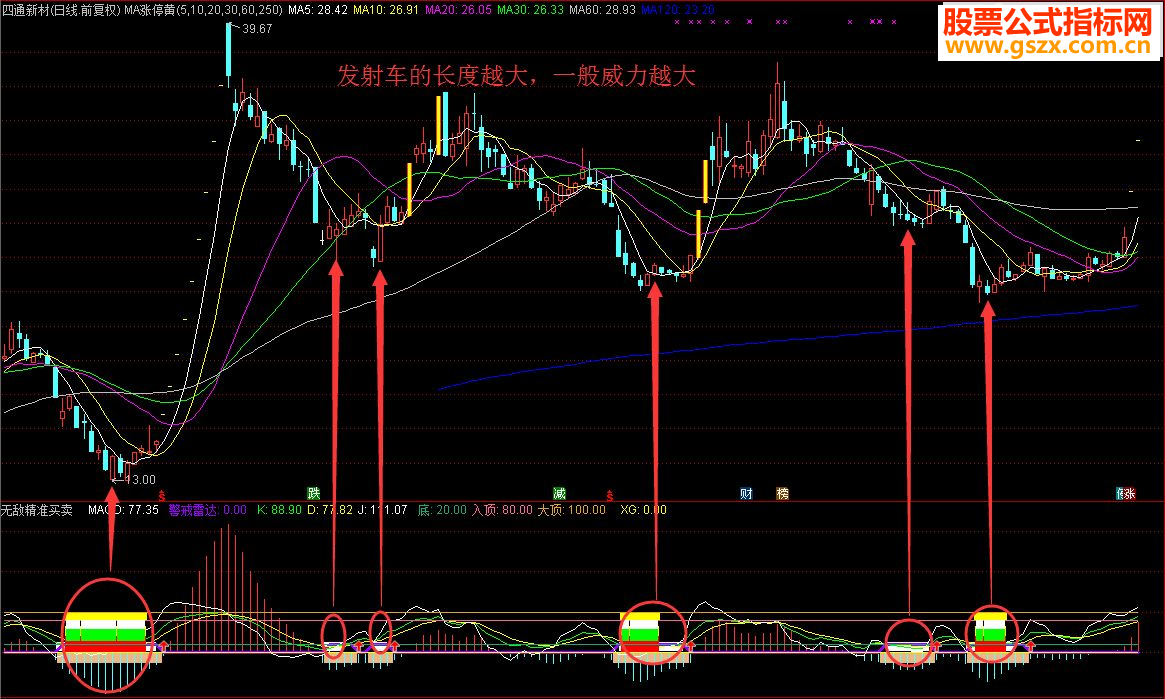
Task: Select the 四通新材(日线.前复权) chart title
Action: click(x=61, y=10)
